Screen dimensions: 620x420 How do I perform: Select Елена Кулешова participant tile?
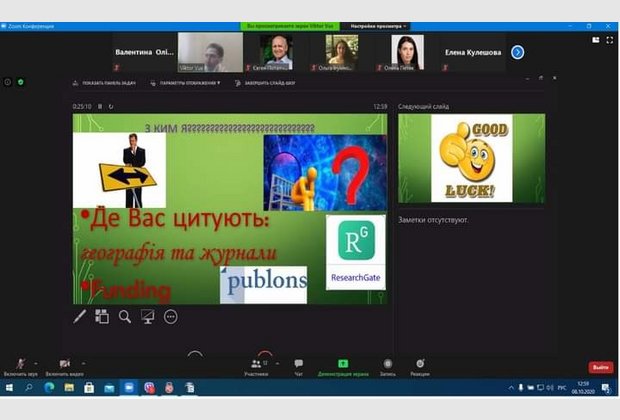(473, 52)
